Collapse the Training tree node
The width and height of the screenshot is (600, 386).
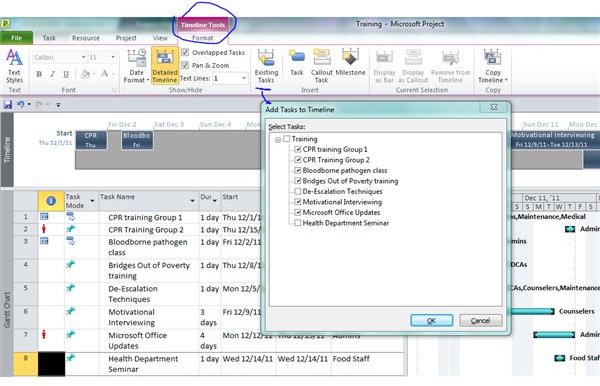(x=278, y=140)
